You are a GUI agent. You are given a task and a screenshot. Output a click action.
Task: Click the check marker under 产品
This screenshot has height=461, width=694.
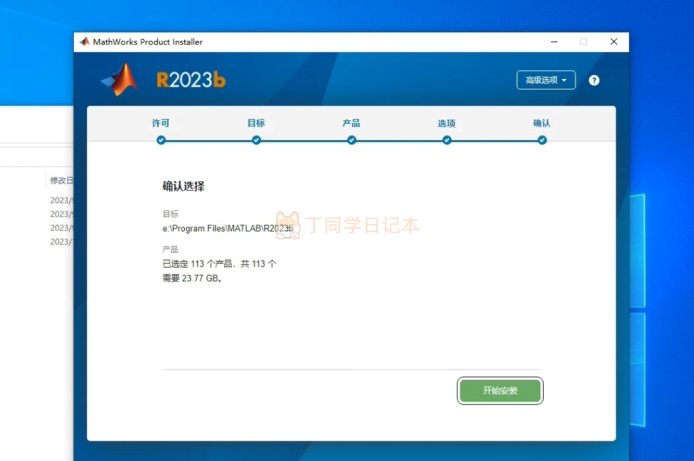click(x=351, y=140)
